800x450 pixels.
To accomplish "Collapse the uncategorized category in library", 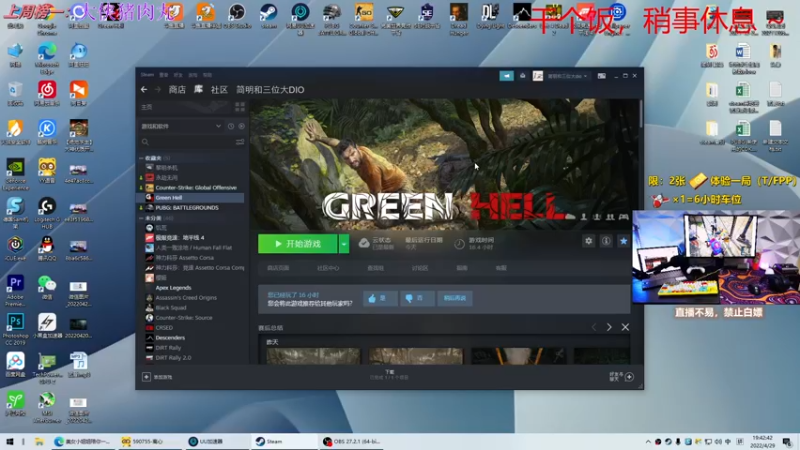I will pos(141,218).
